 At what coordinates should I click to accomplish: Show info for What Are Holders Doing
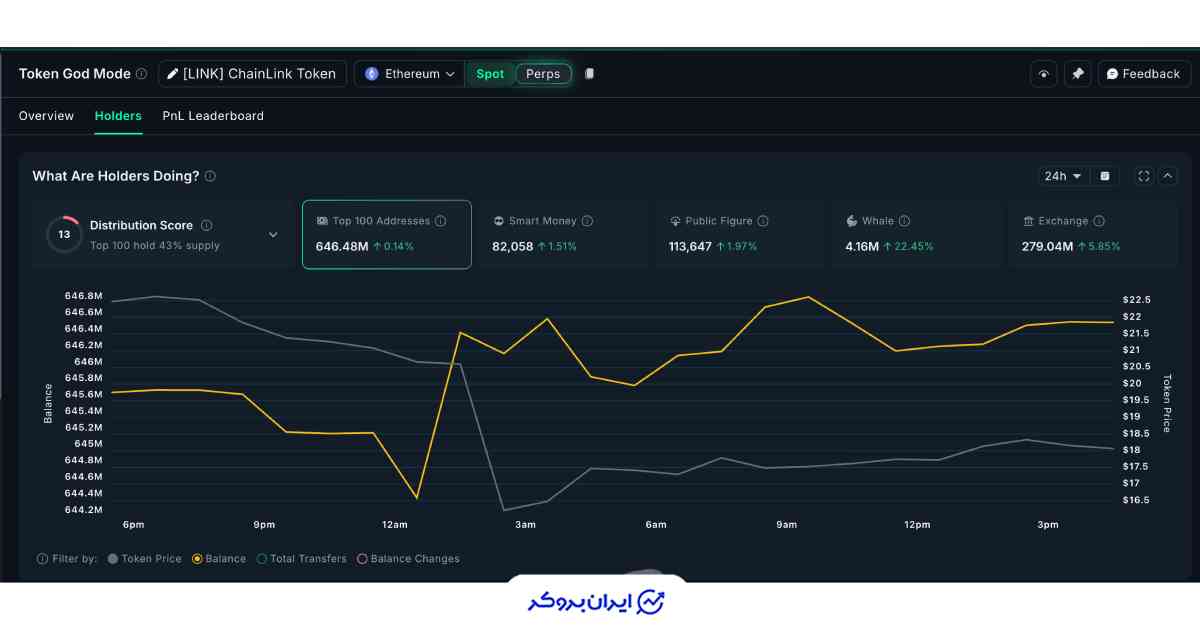pos(210,176)
